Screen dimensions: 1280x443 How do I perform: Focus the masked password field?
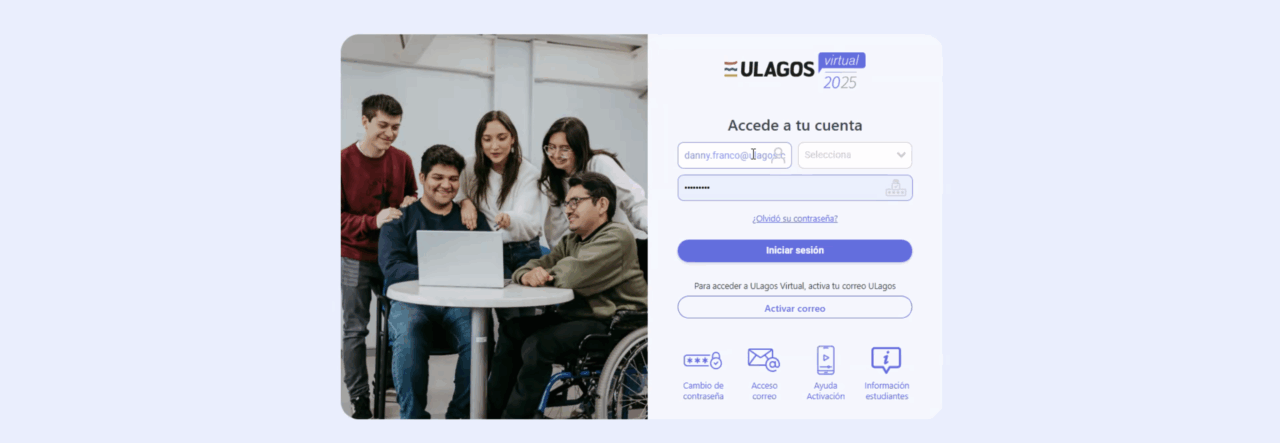(795, 188)
